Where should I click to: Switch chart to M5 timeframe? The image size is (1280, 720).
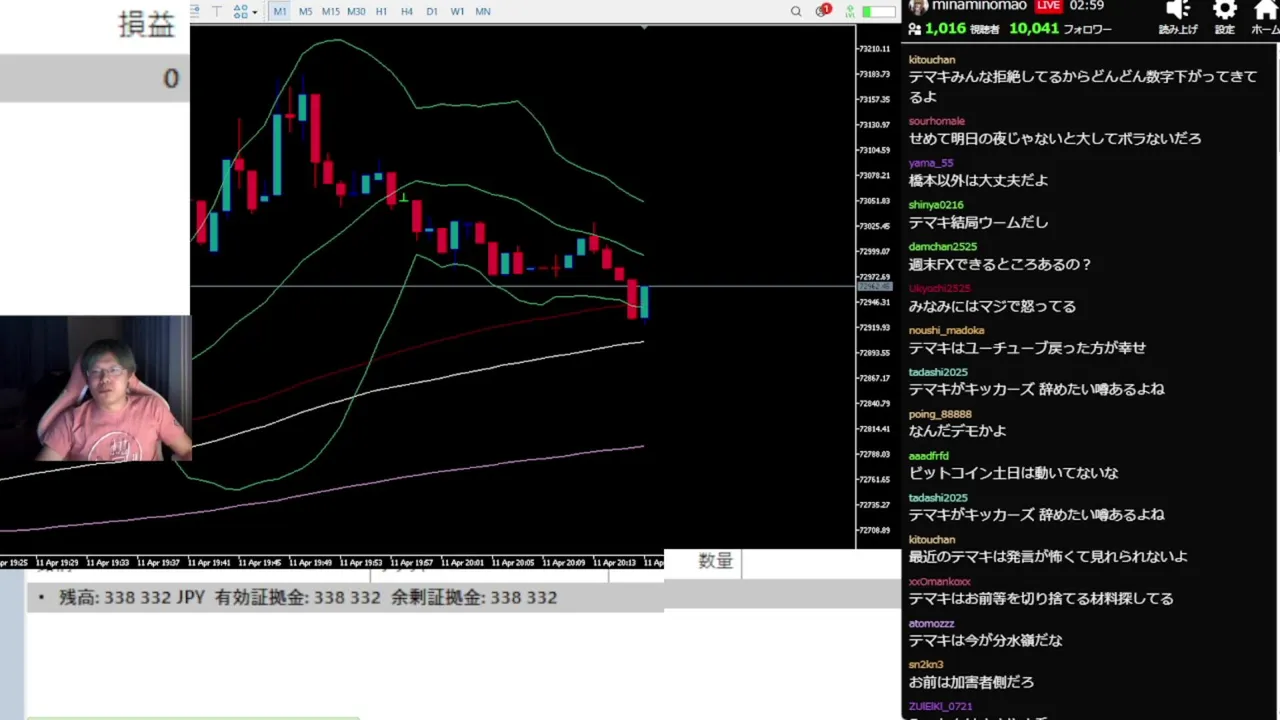click(305, 11)
